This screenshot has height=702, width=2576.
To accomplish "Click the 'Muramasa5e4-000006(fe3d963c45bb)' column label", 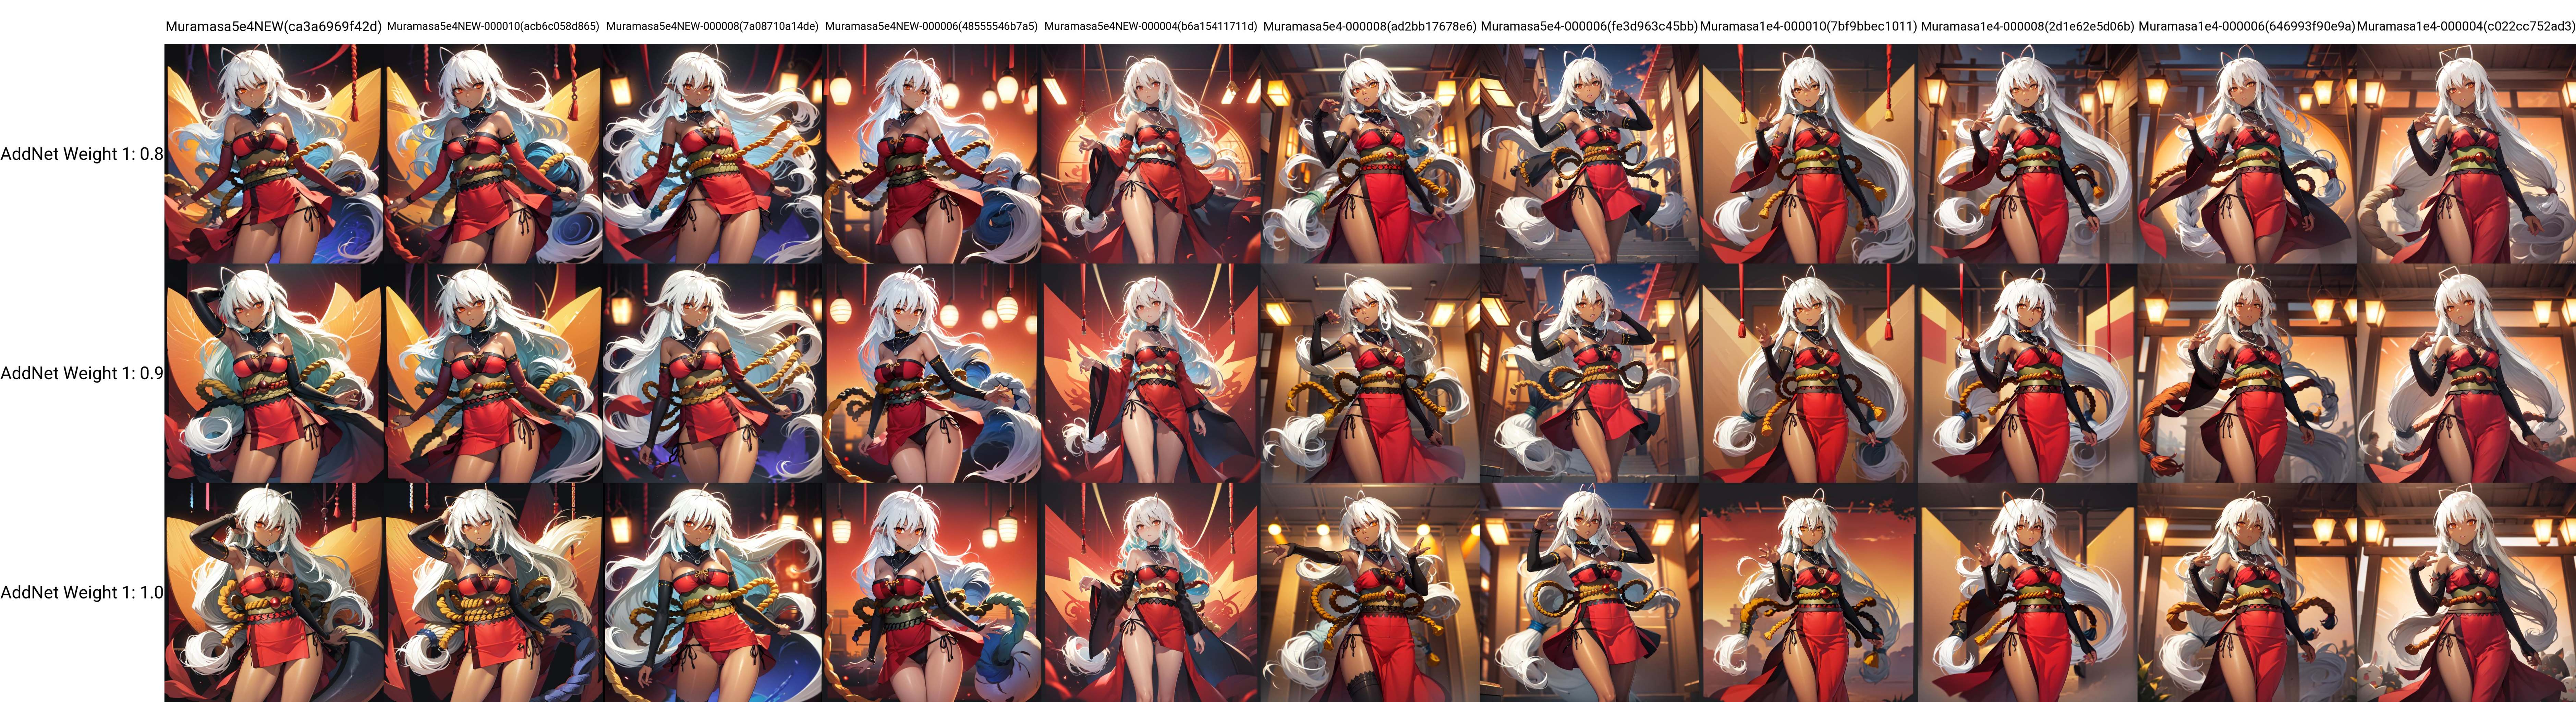I will pos(1589,27).
